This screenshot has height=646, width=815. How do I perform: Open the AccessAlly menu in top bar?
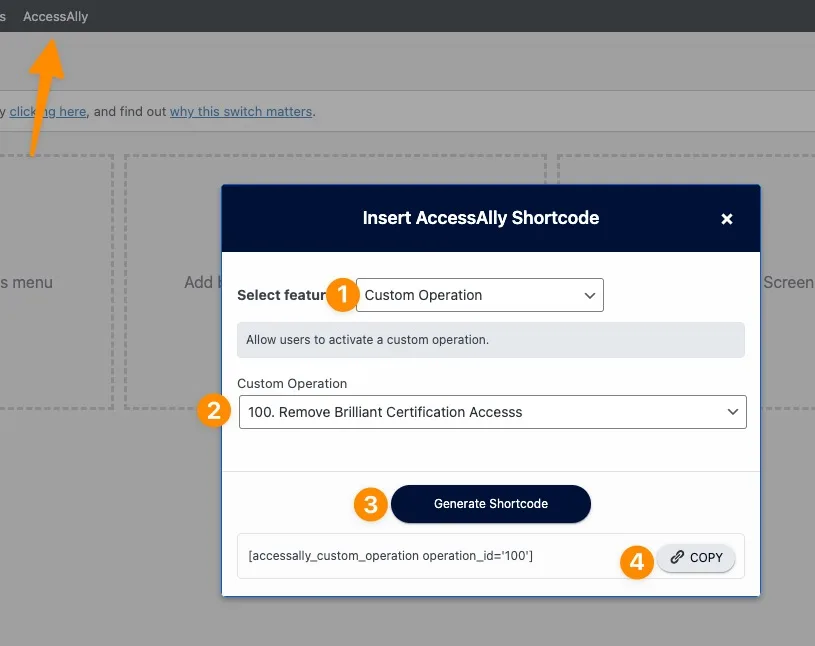coord(56,17)
